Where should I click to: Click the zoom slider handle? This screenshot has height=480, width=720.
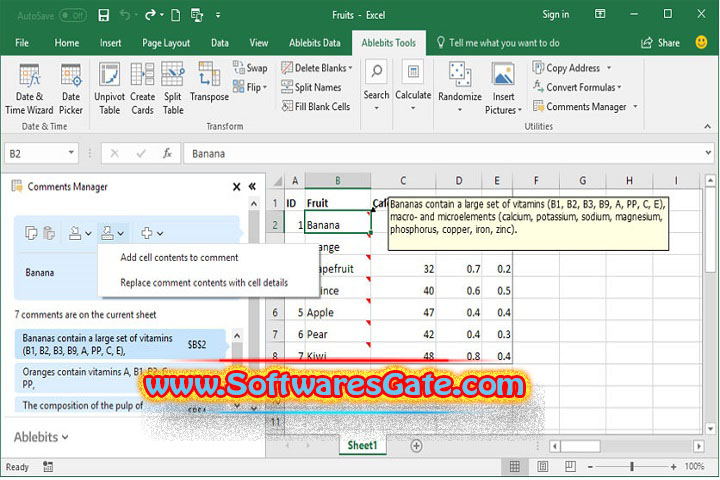tap(632, 467)
